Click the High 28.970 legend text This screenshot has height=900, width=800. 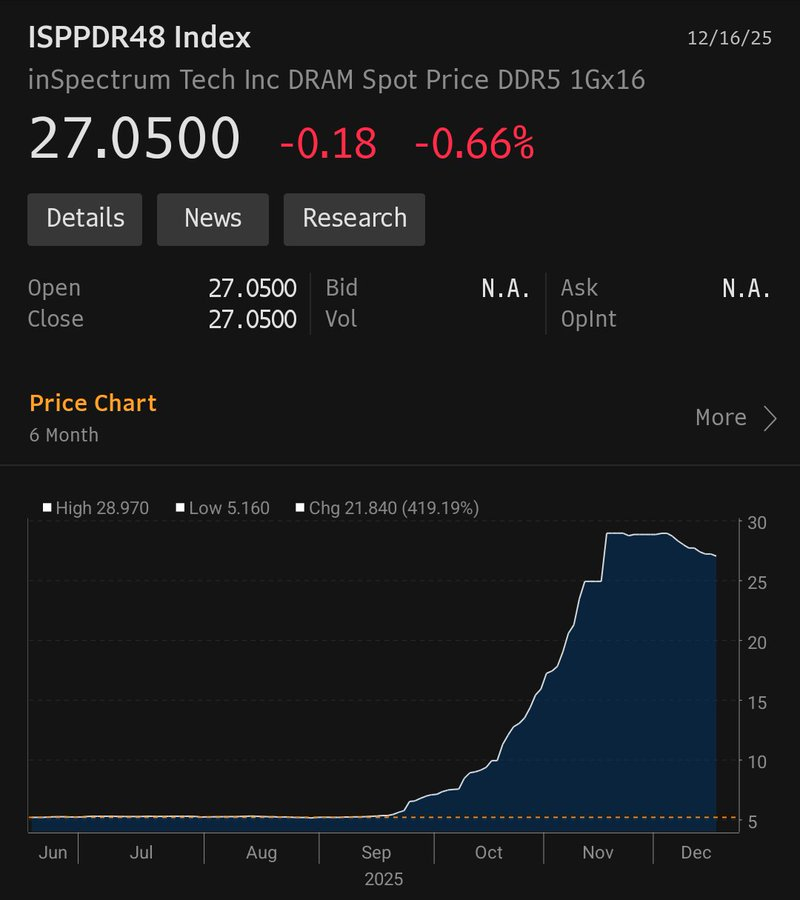(x=102, y=508)
